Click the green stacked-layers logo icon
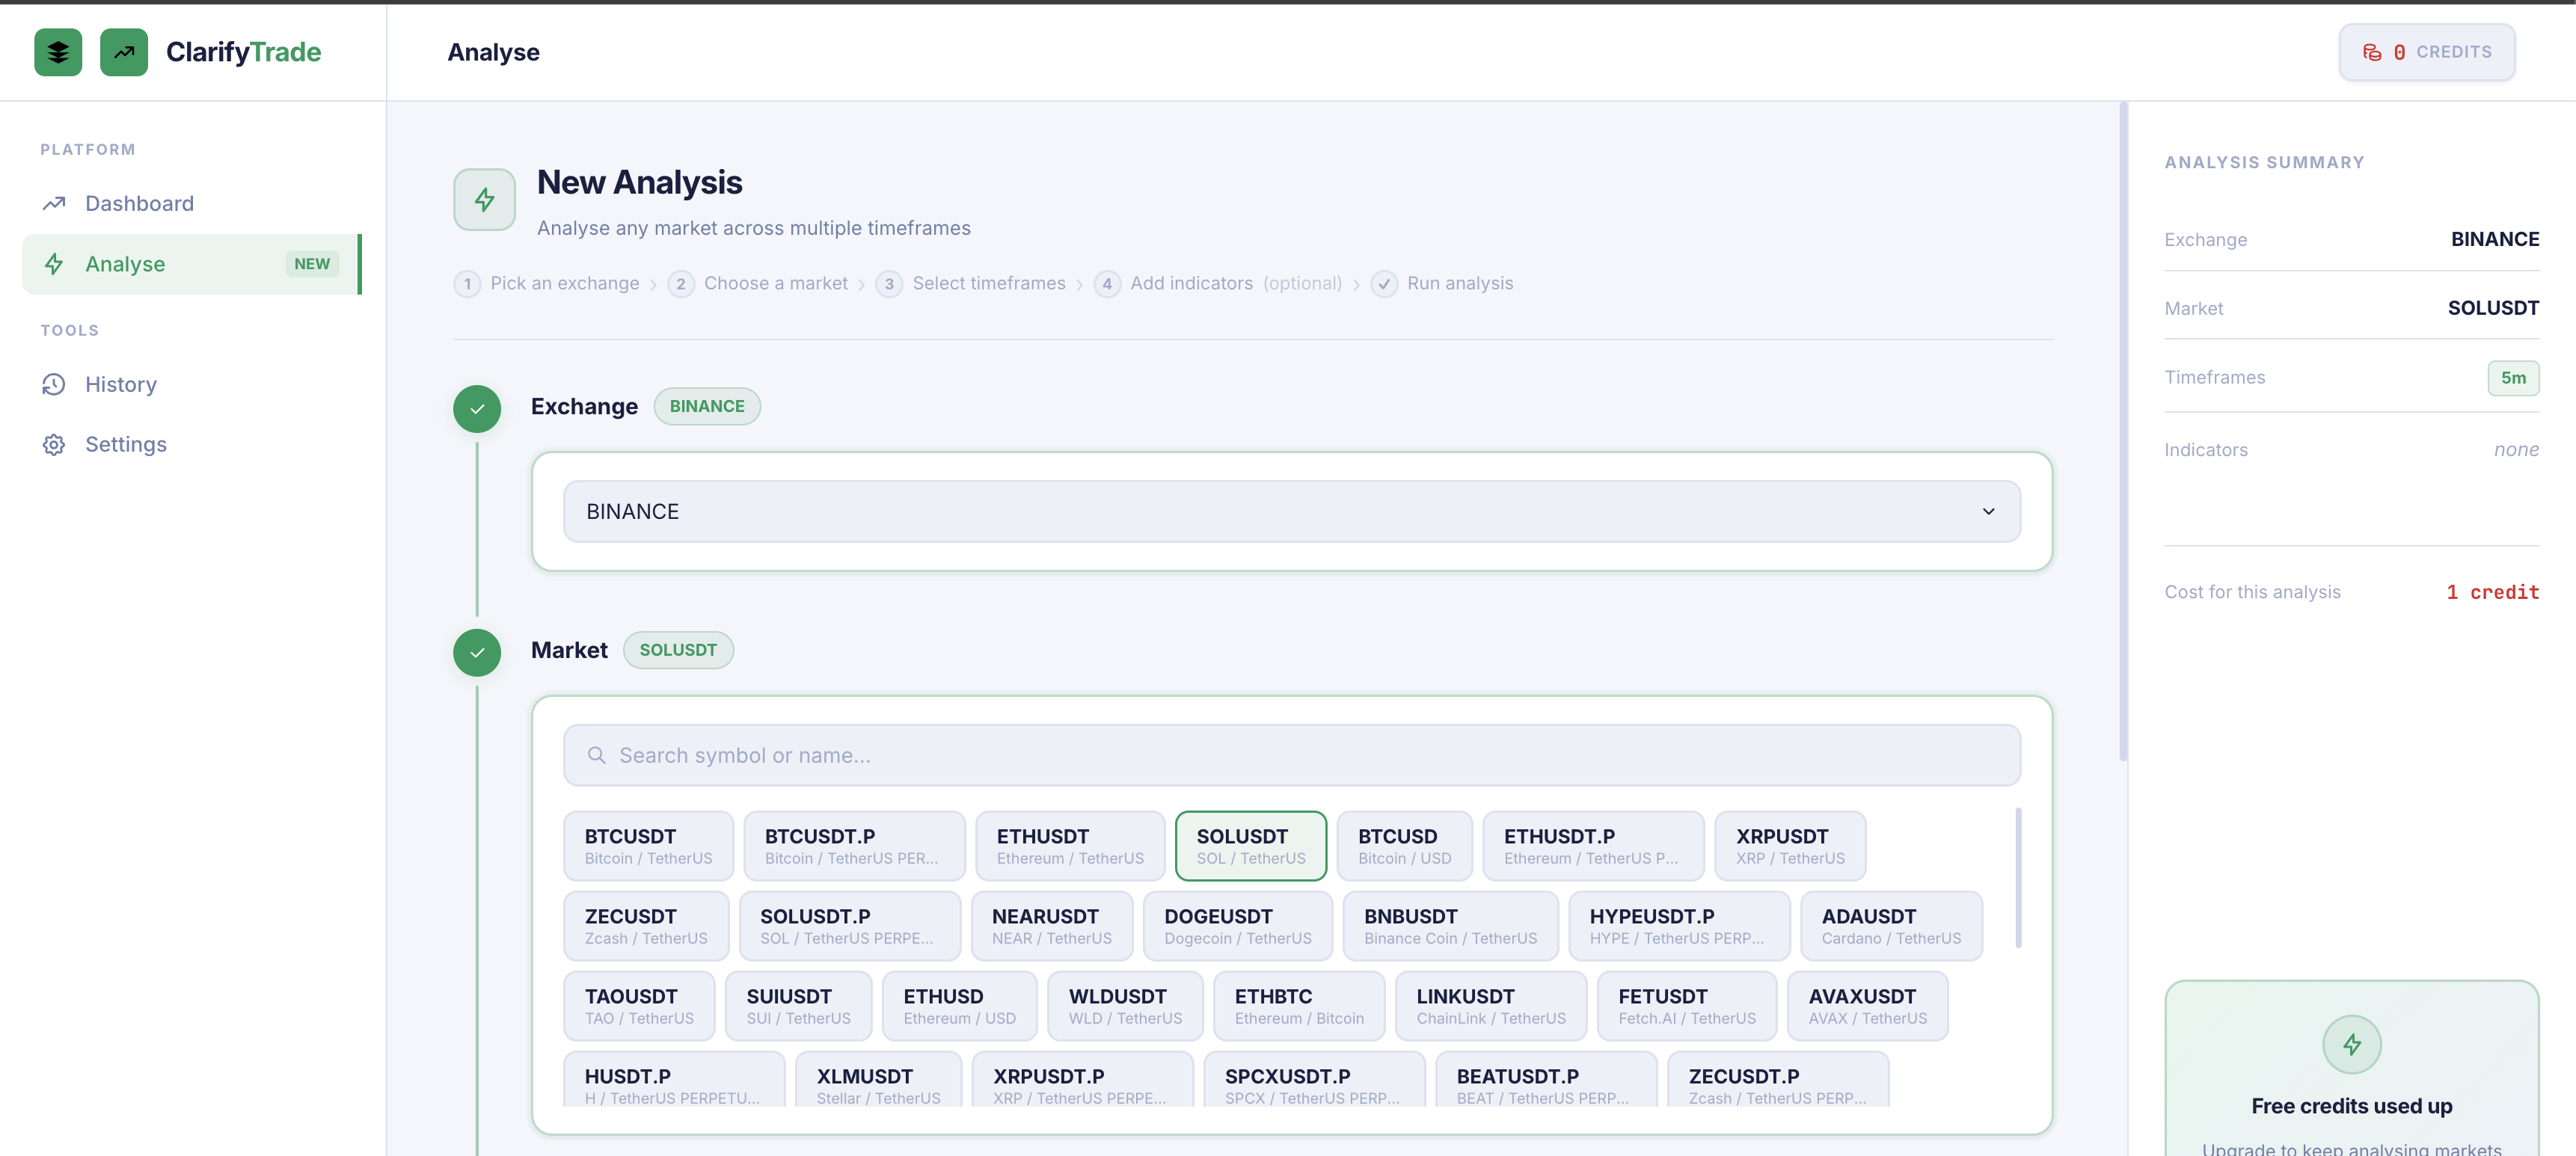Image resolution: width=2576 pixels, height=1156 pixels. (x=58, y=52)
